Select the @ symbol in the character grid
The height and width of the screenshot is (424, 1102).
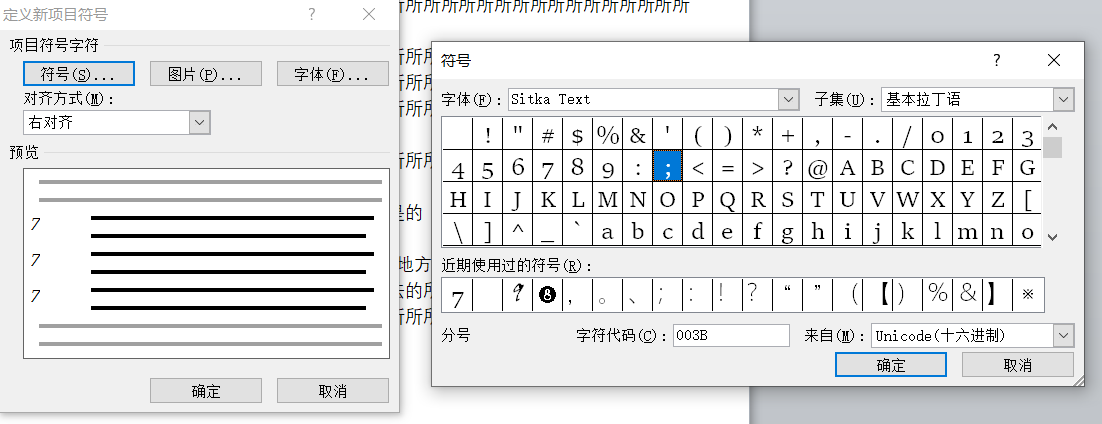817,167
